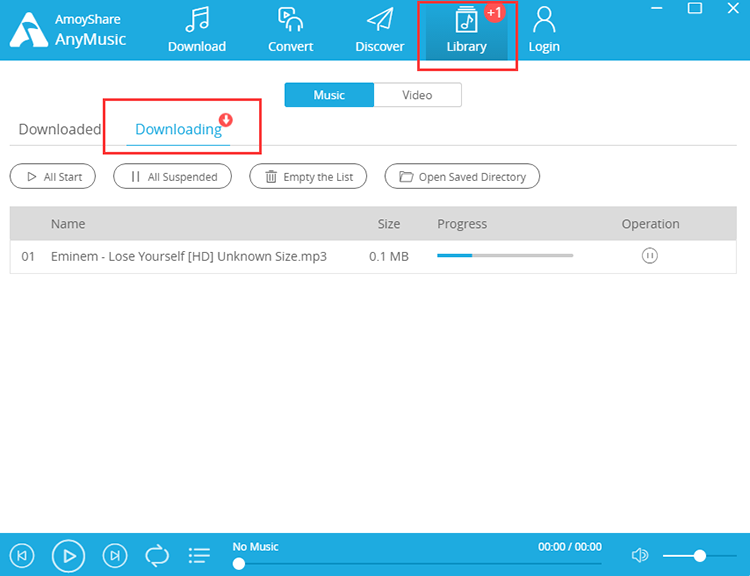The image size is (750, 576).
Task: Toggle the repeat loop mode
Action: click(157, 555)
